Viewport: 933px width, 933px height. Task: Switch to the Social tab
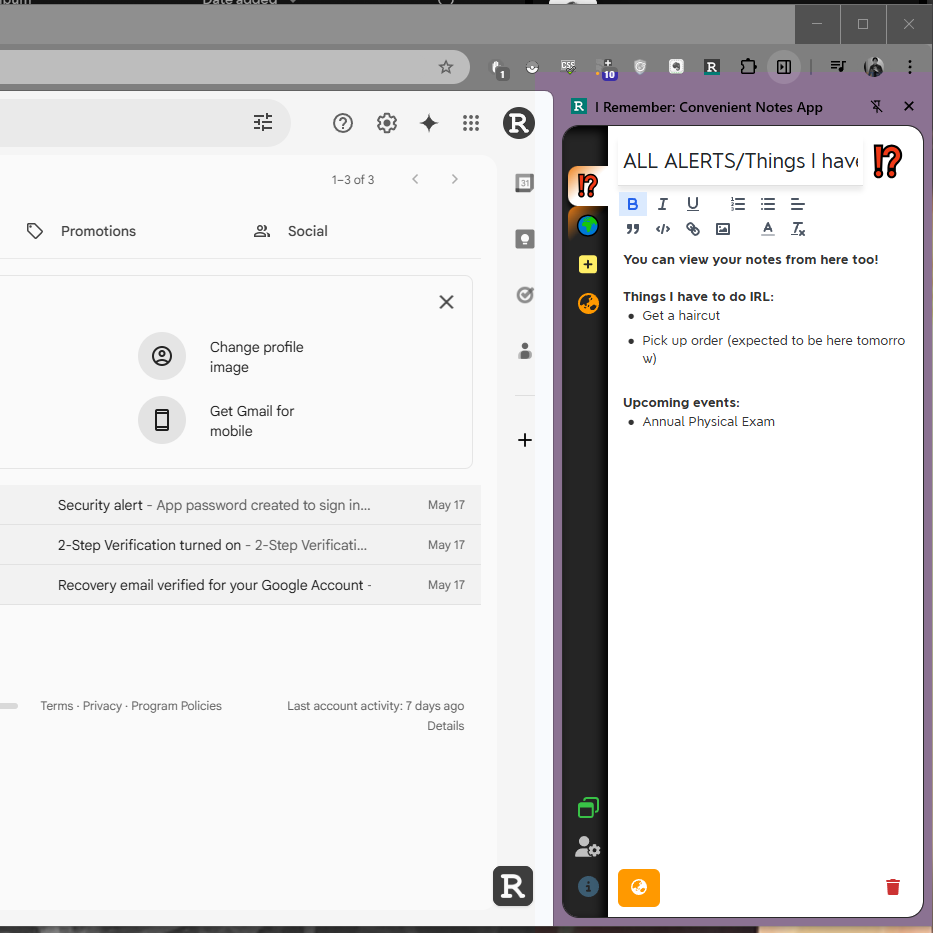[290, 231]
